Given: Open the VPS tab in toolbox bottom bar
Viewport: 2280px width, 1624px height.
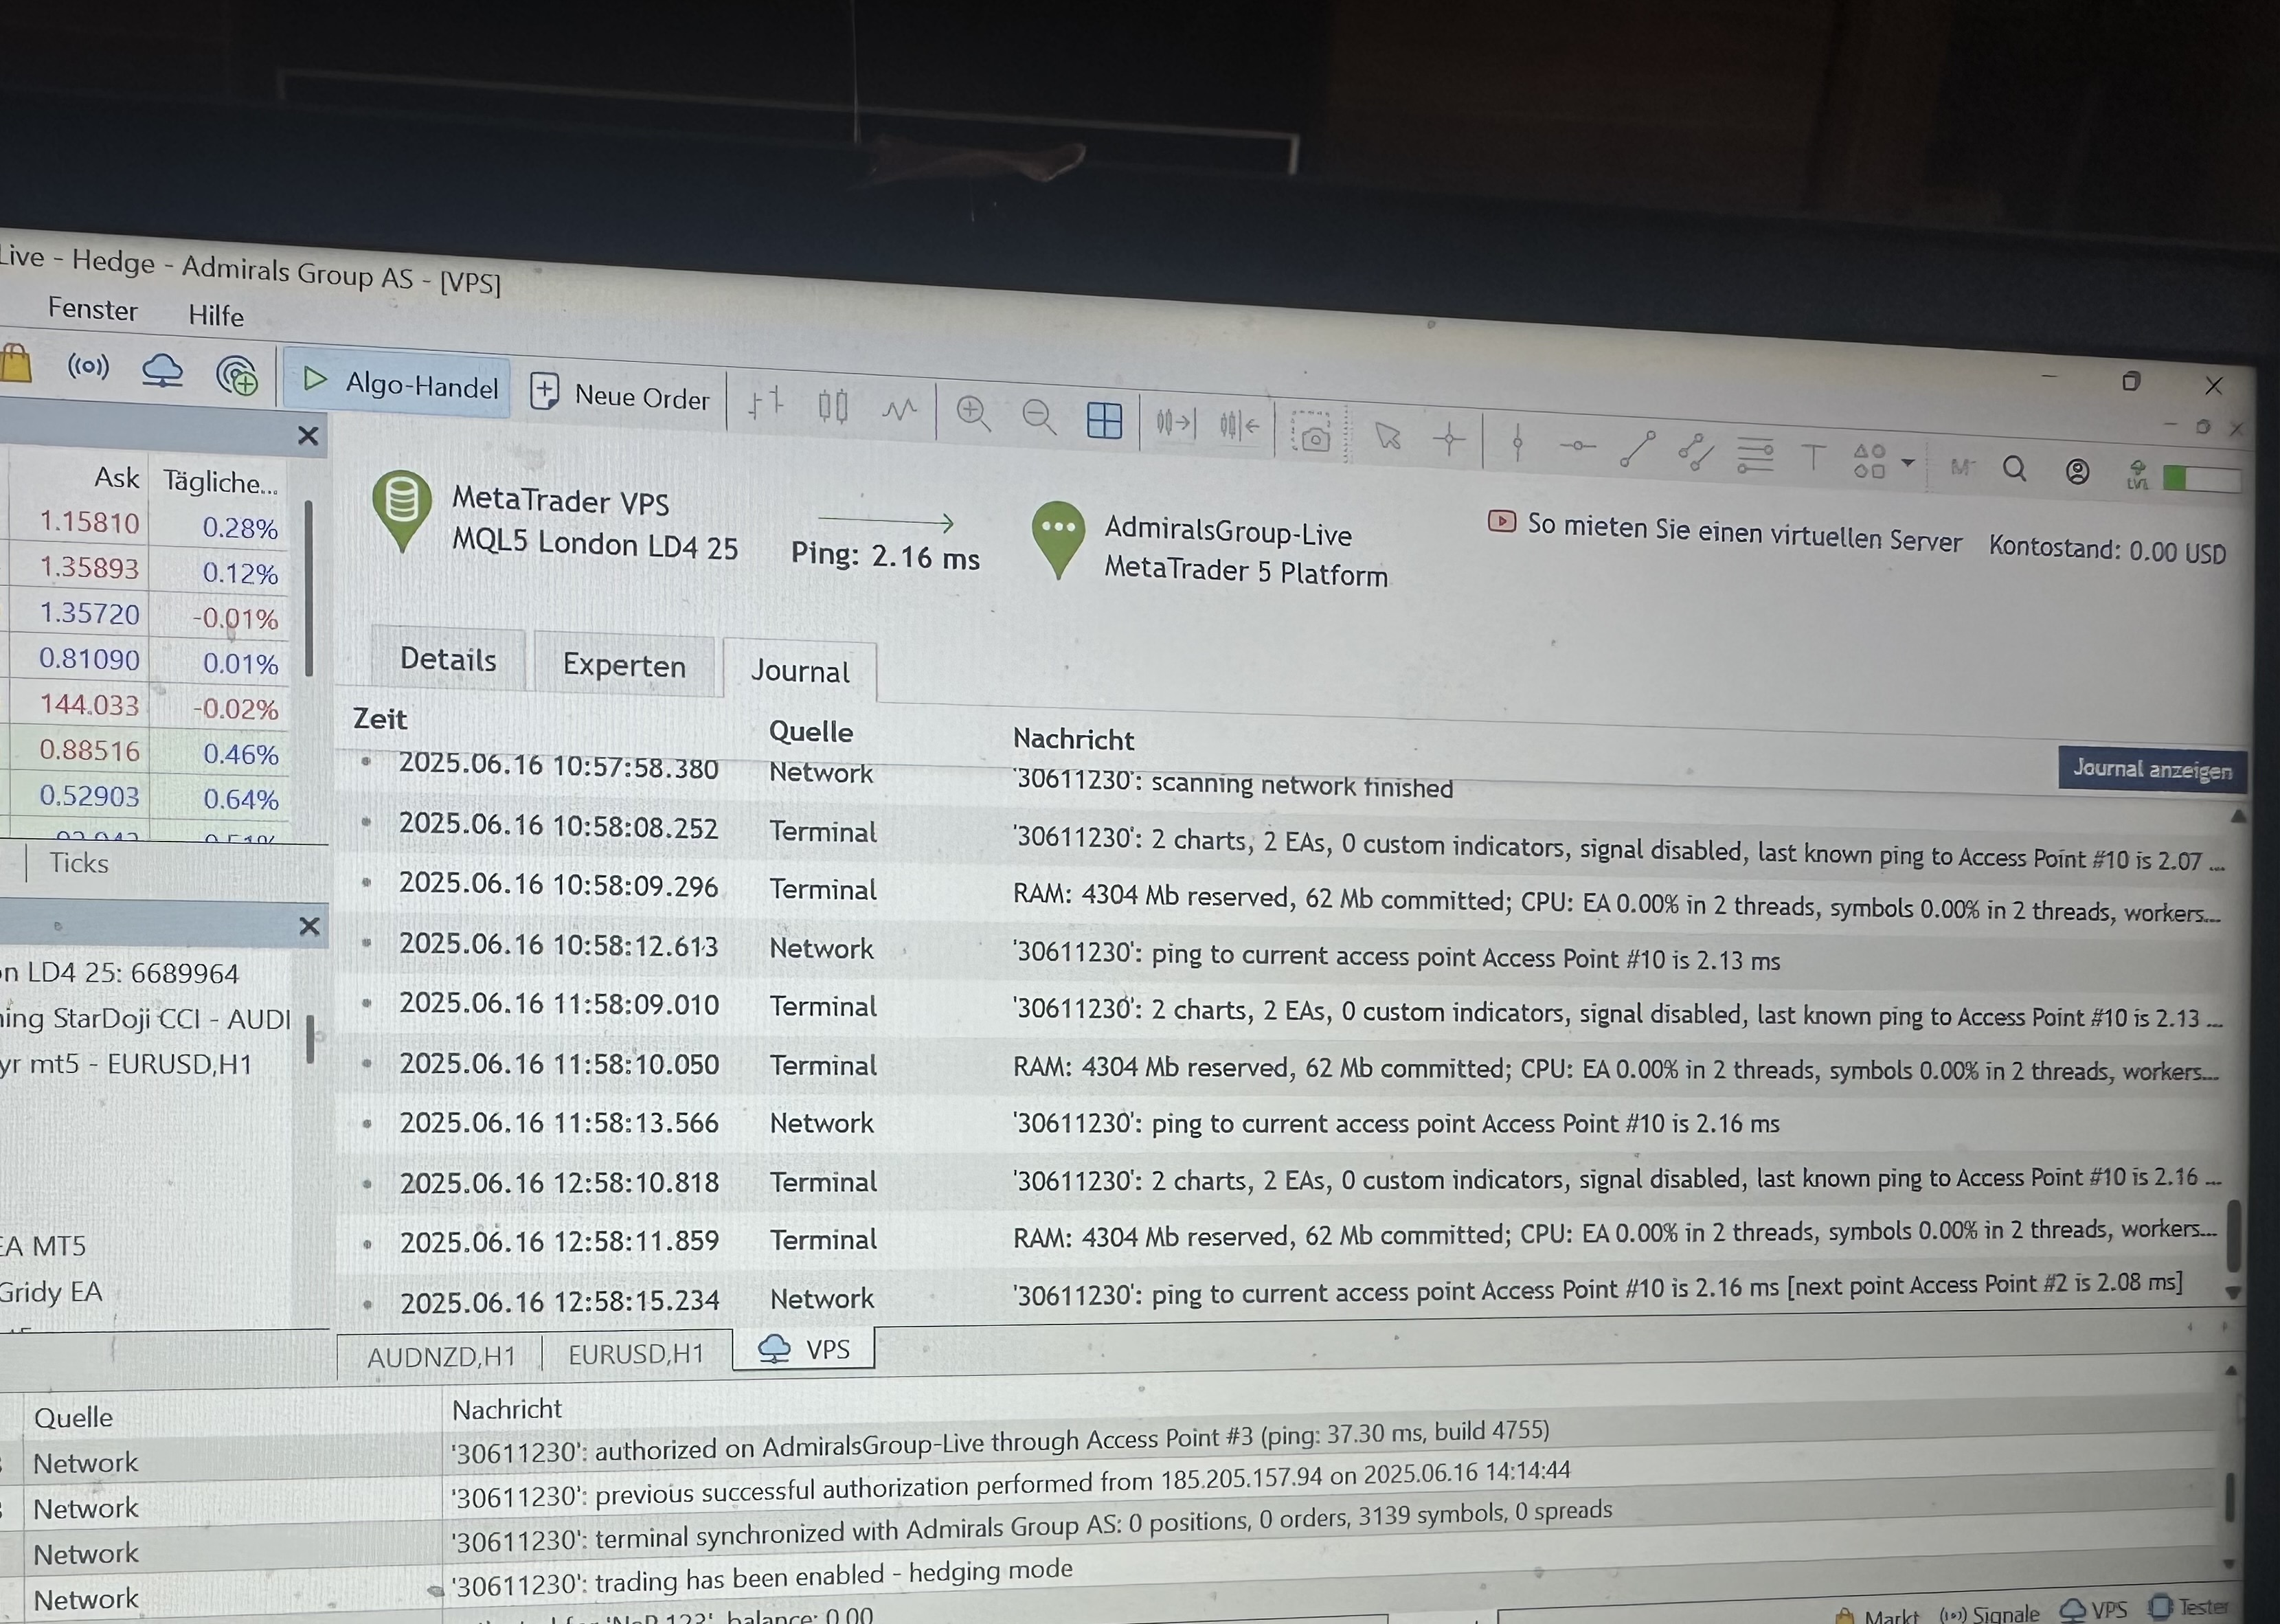Looking at the screenshot, I should point(2094,1610).
